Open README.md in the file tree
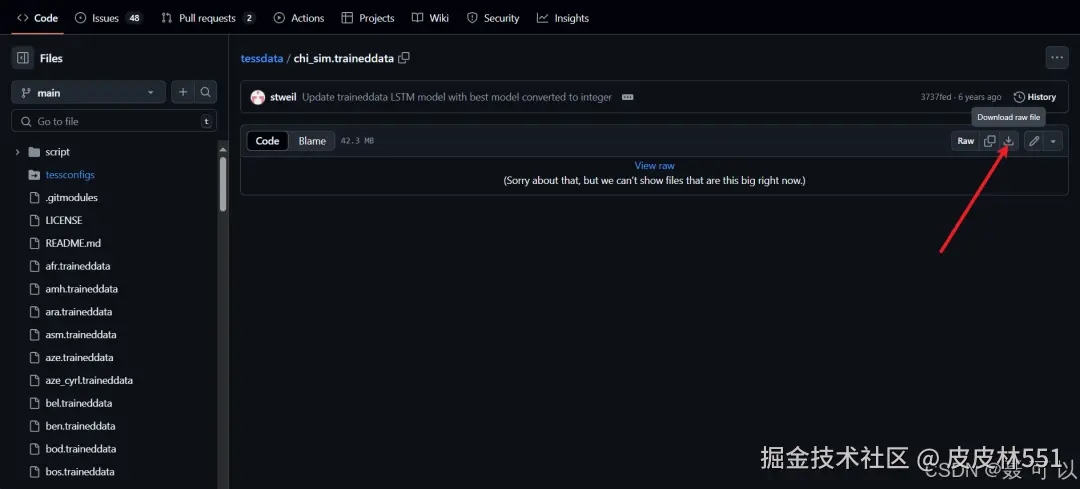 point(73,243)
